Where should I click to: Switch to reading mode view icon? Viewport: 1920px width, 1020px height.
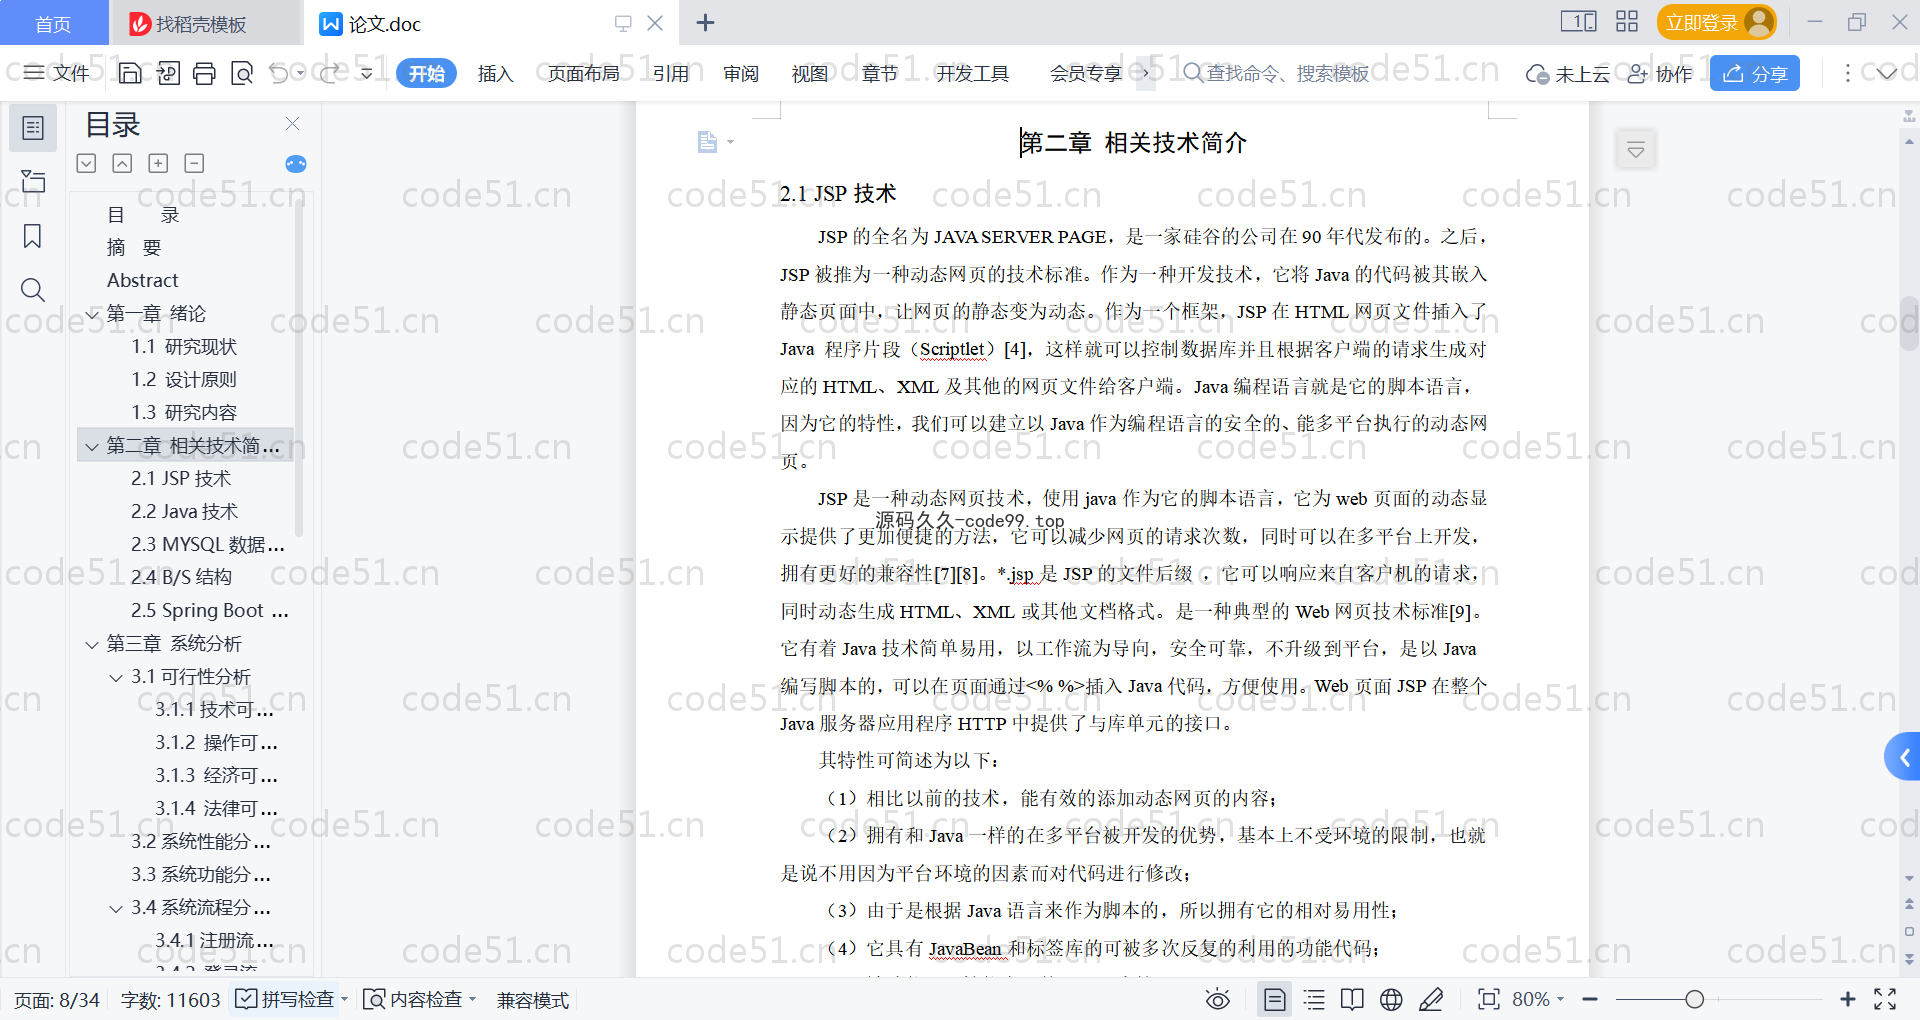pos(1352,999)
